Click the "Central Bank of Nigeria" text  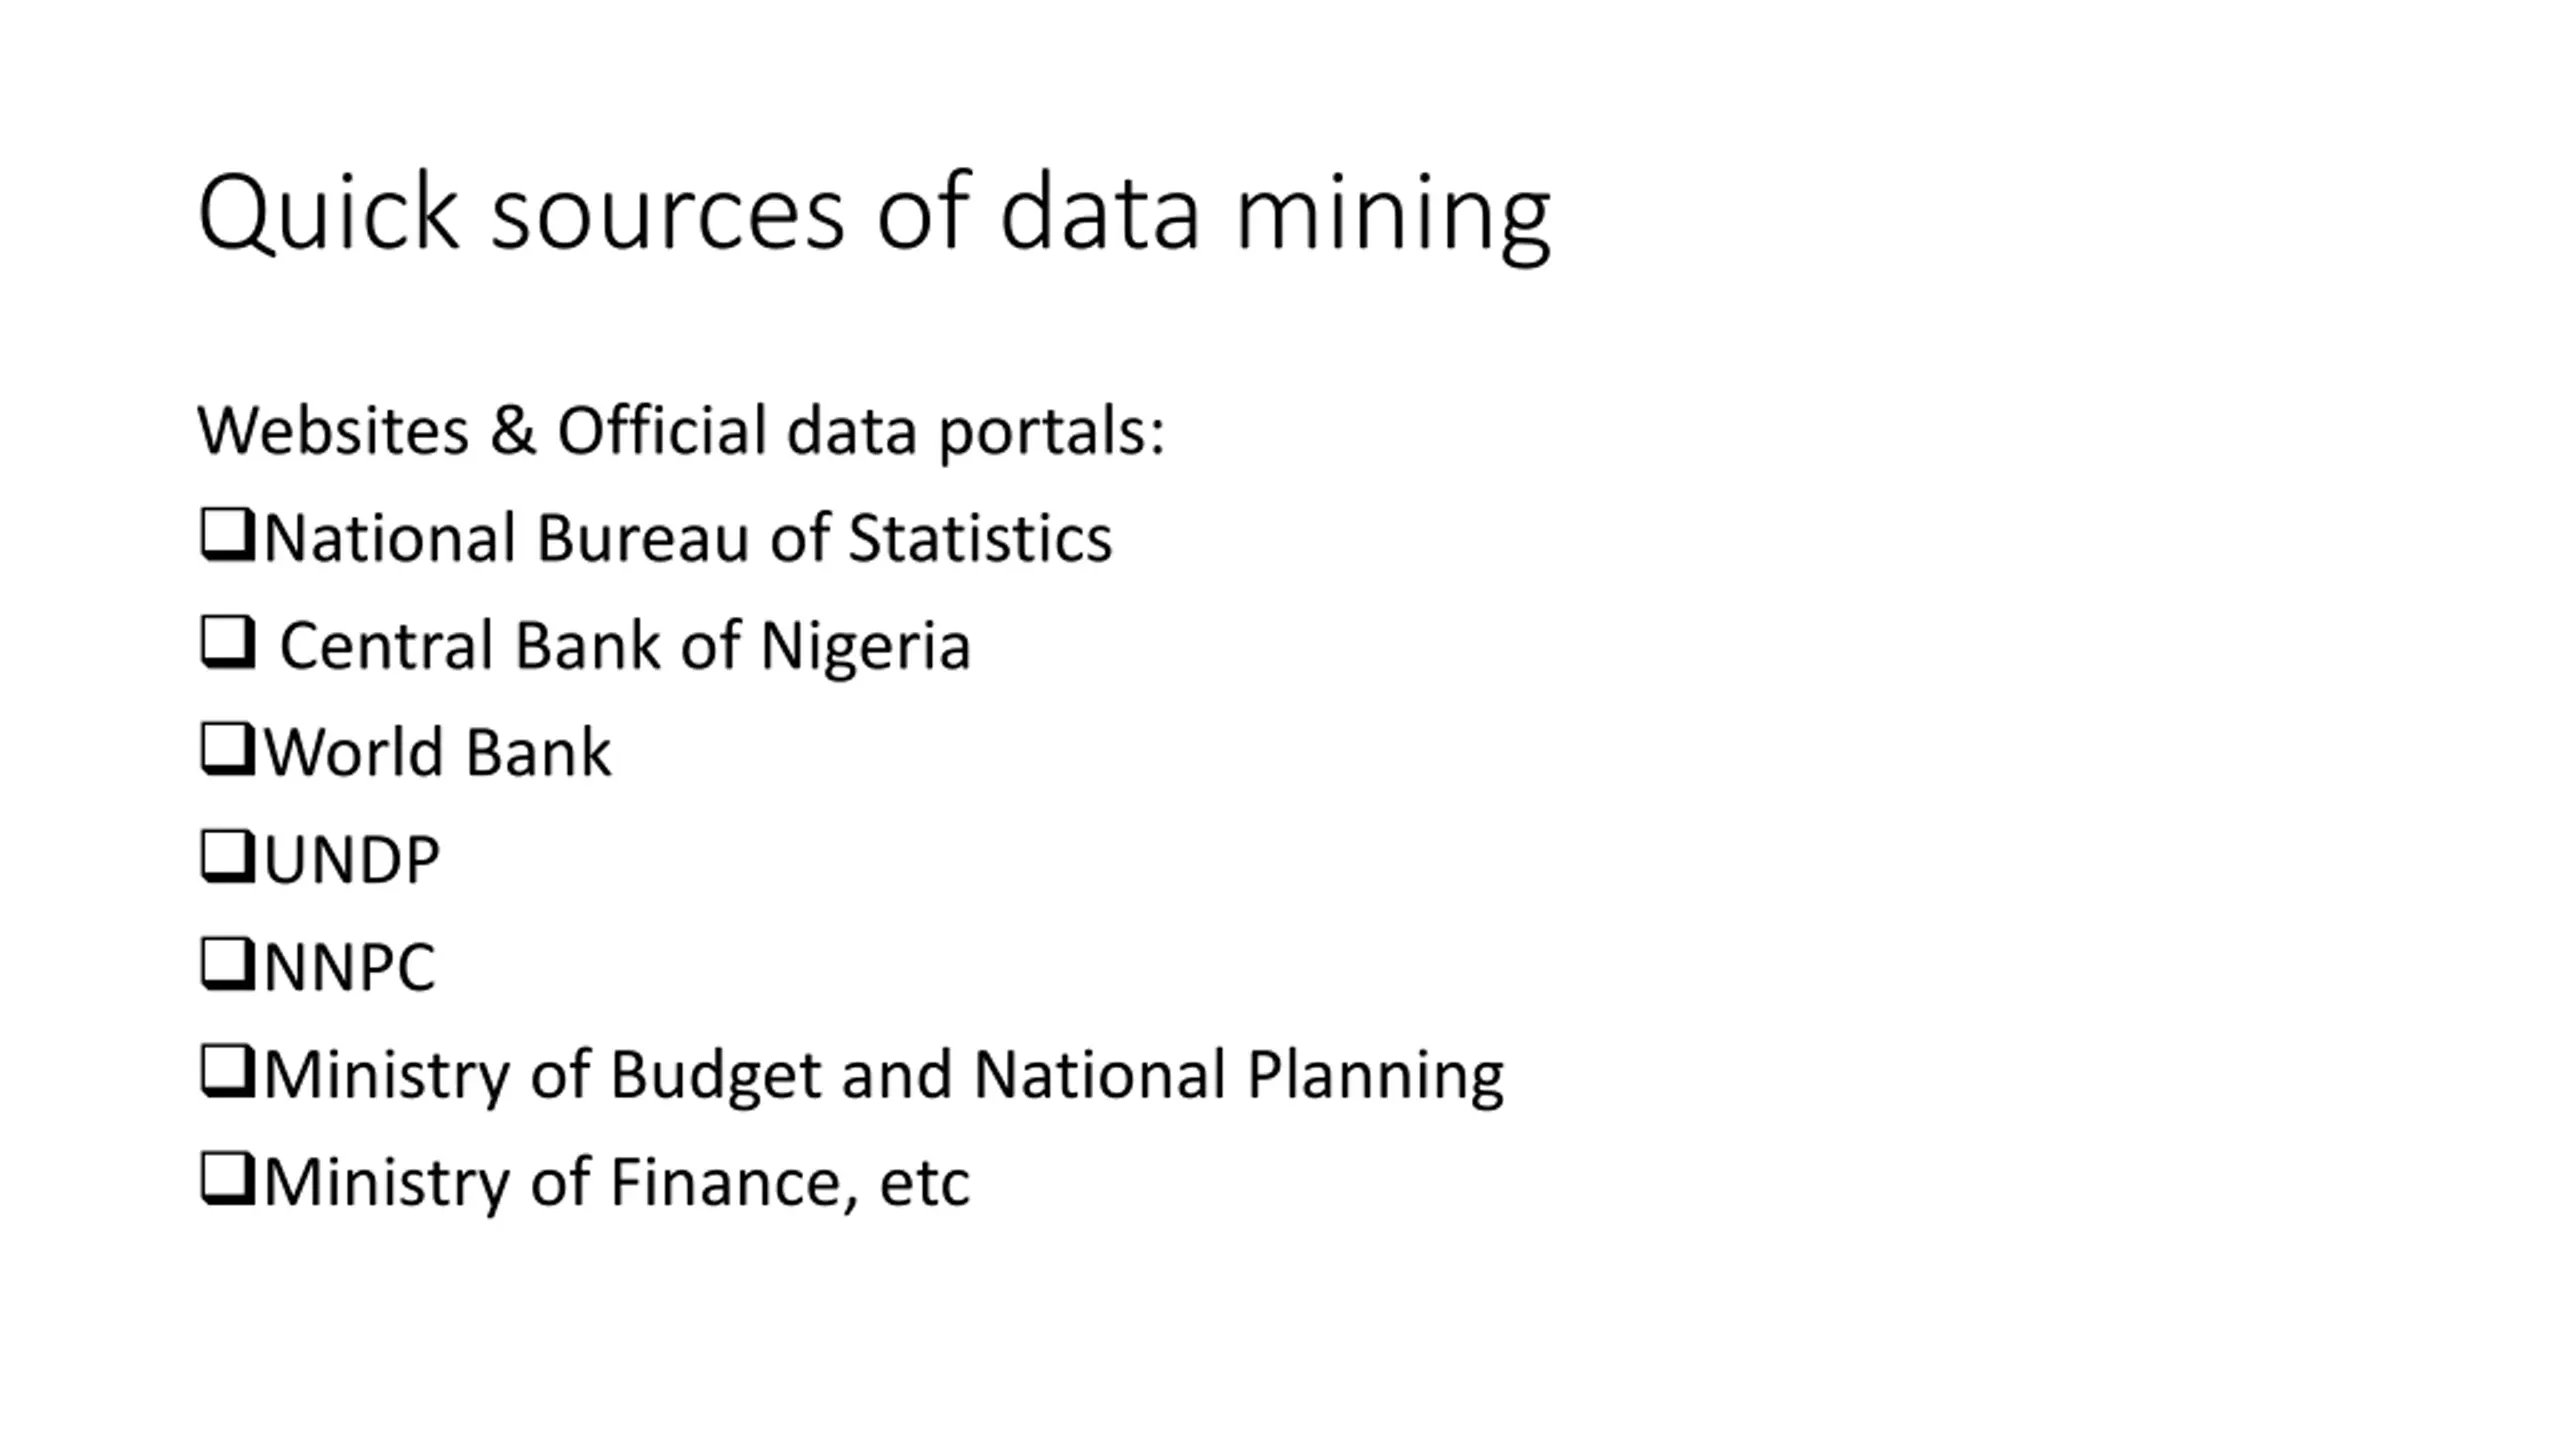coord(624,645)
